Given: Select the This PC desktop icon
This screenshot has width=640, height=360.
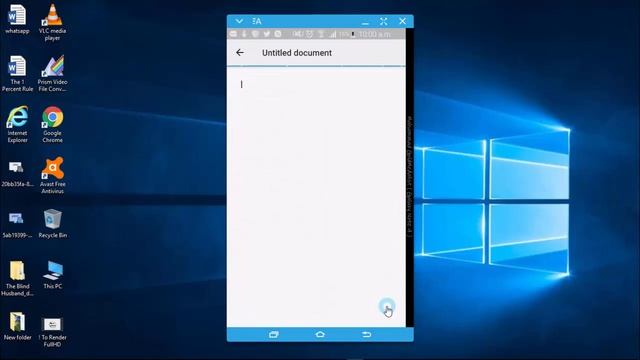Looking at the screenshot, I should point(53,275).
